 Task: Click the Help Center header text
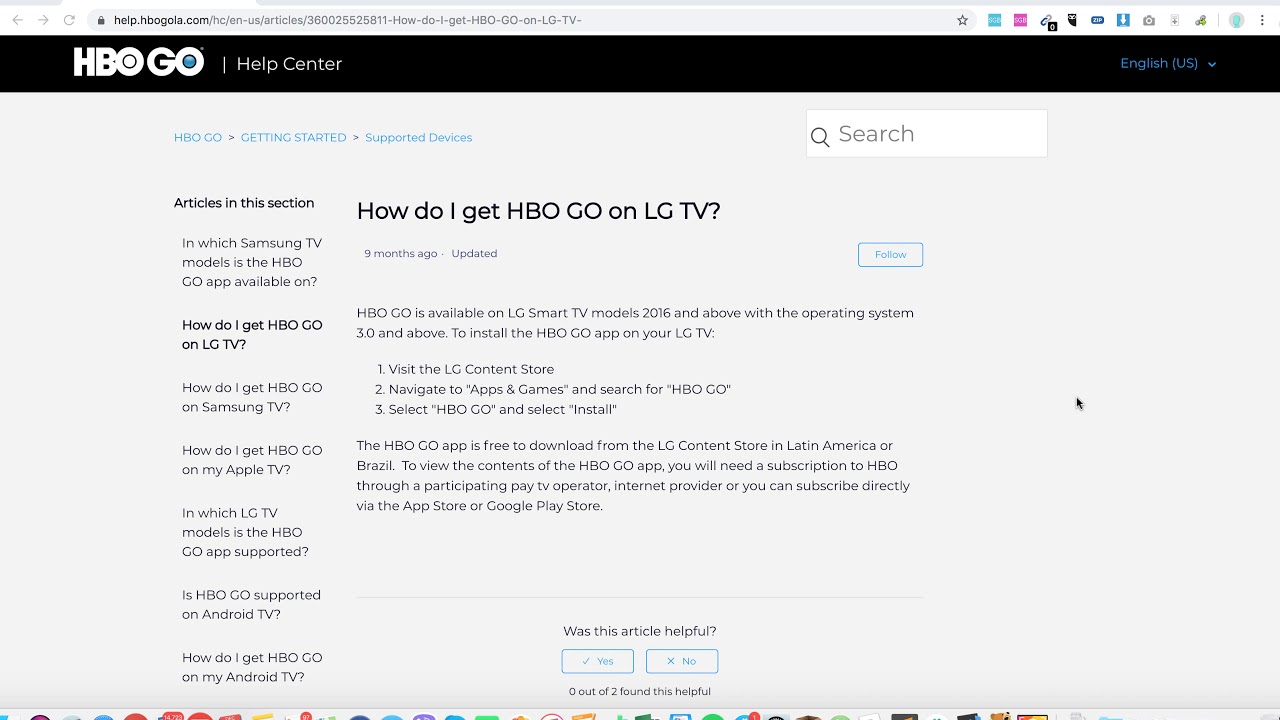(289, 63)
